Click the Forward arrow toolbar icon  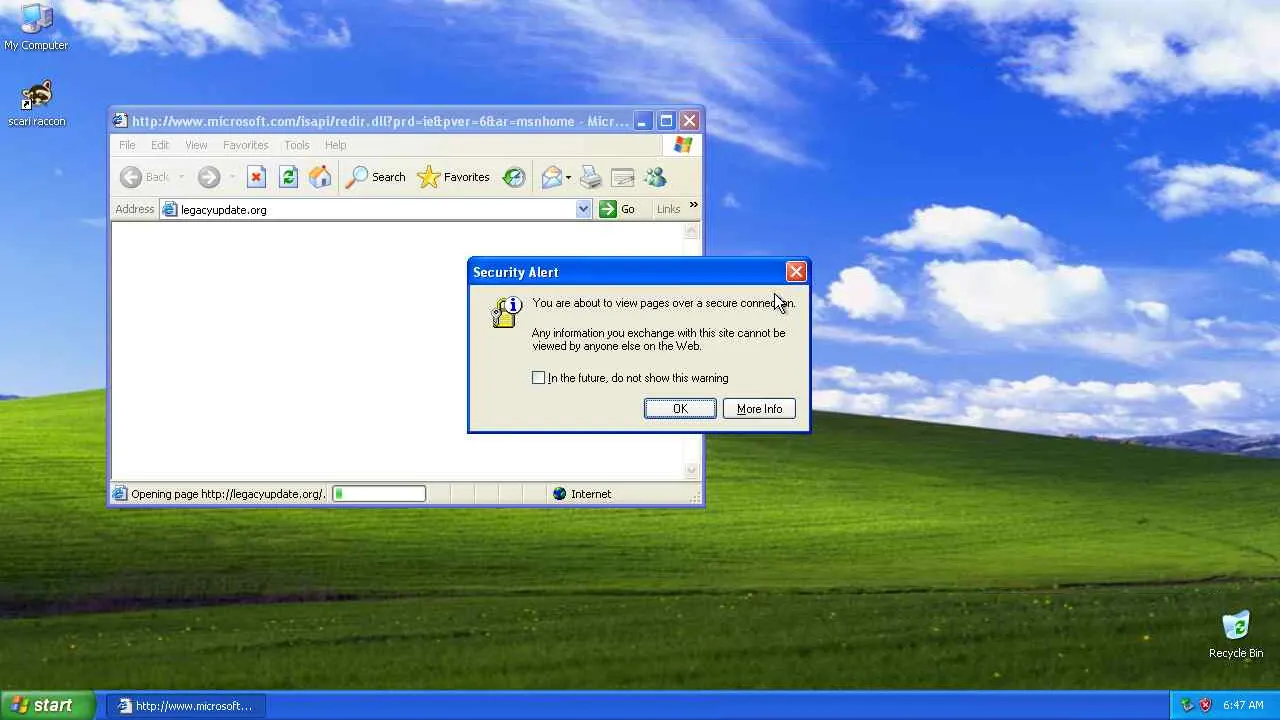click(208, 177)
